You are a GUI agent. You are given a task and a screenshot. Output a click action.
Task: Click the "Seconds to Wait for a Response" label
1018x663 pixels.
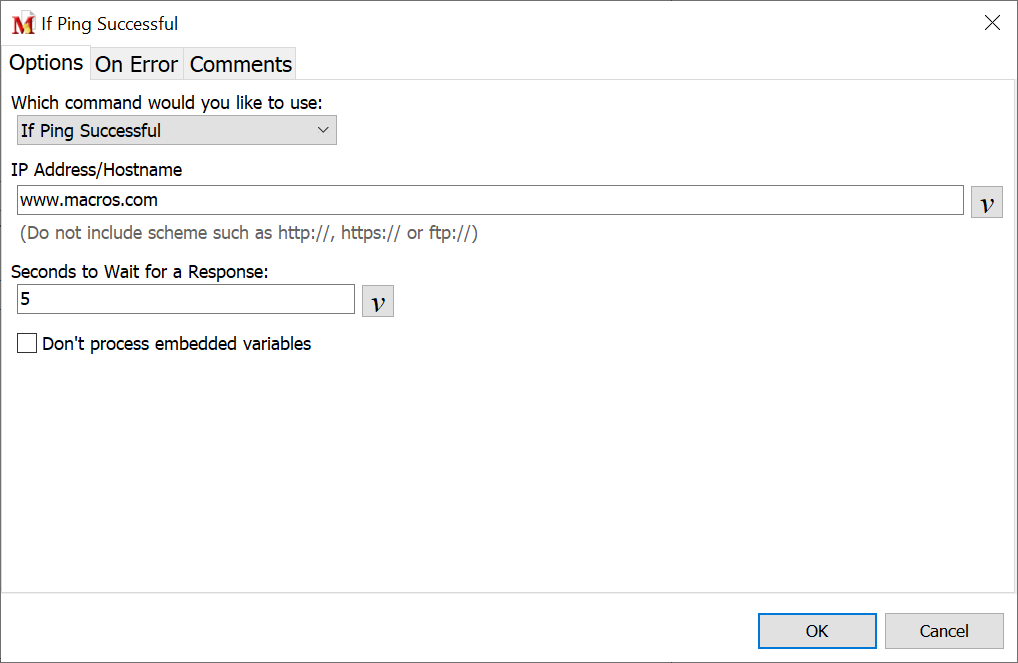140,270
